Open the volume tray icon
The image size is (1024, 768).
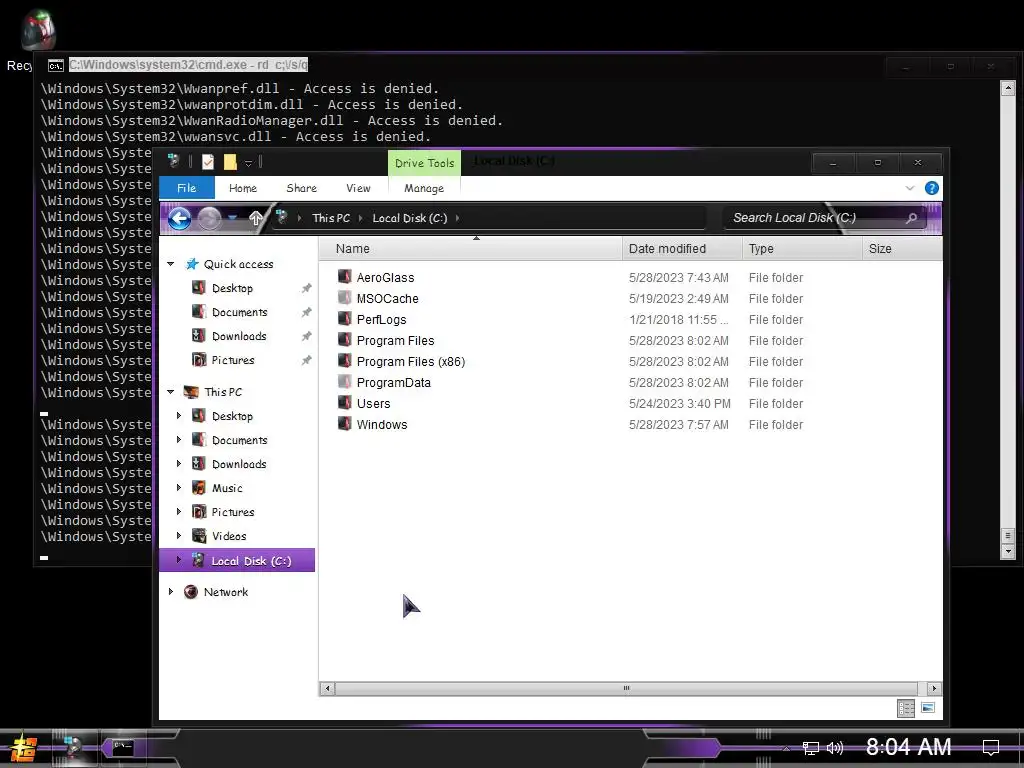click(835, 748)
